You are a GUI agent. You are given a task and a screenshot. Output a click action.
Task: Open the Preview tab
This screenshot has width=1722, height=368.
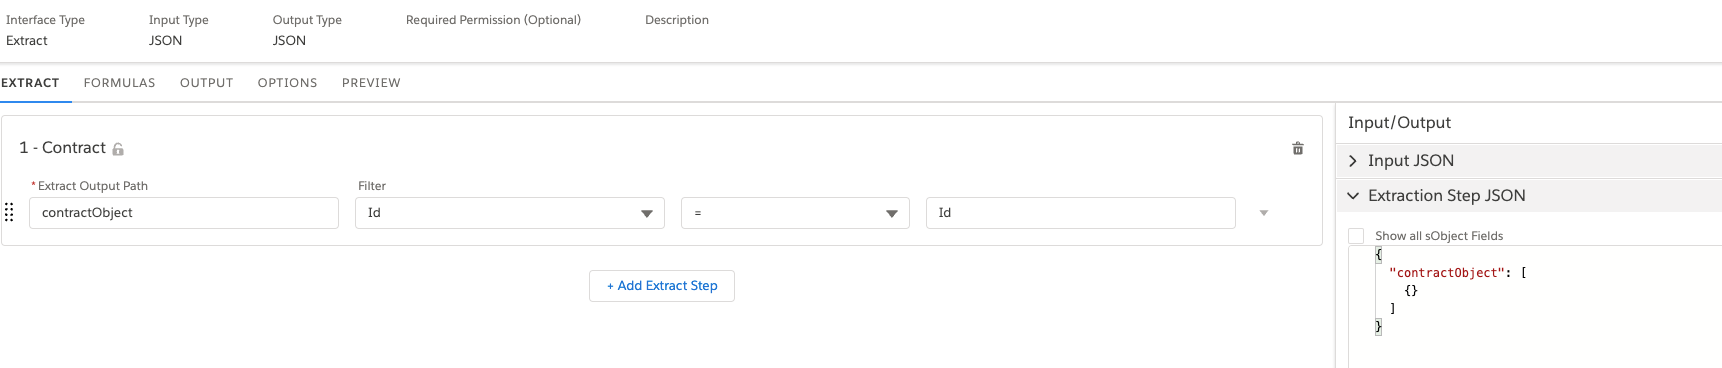pyautogui.click(x=371, y=83)
